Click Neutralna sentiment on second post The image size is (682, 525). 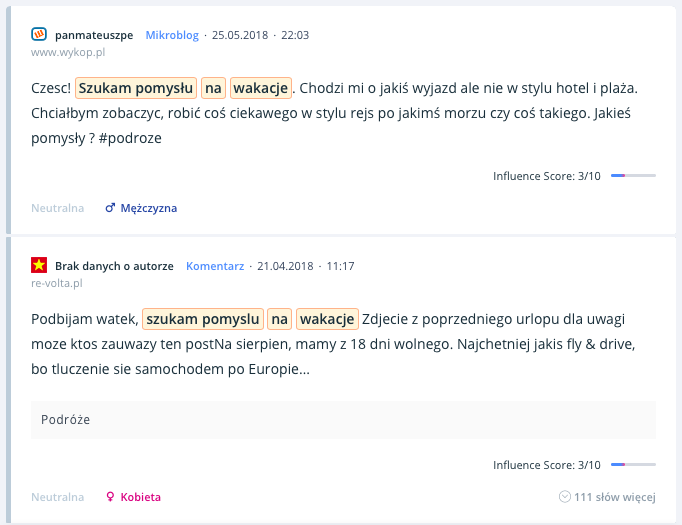point(57,497)
